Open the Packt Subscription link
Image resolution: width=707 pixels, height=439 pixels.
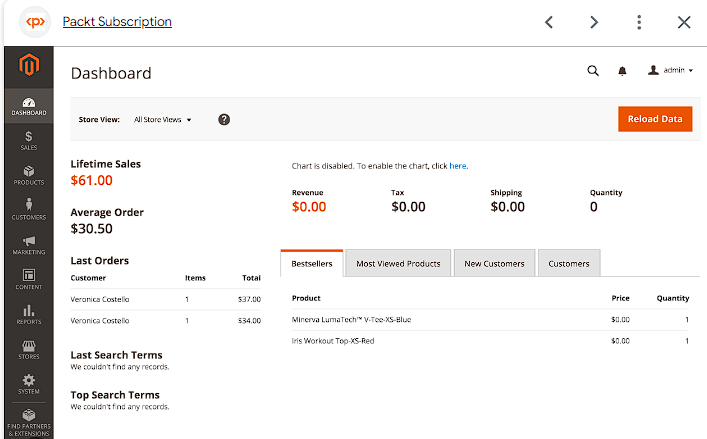coord(117,22)
